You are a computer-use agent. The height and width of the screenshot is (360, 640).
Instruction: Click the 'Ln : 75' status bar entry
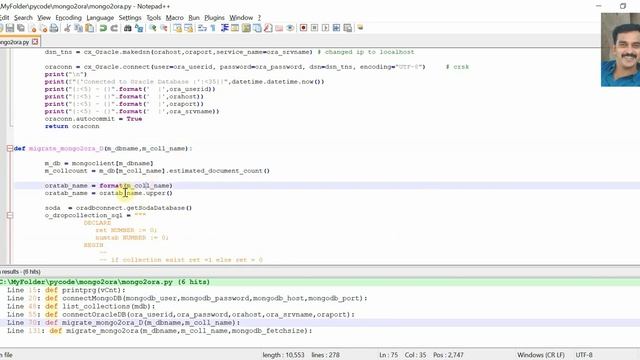[388, 355]
